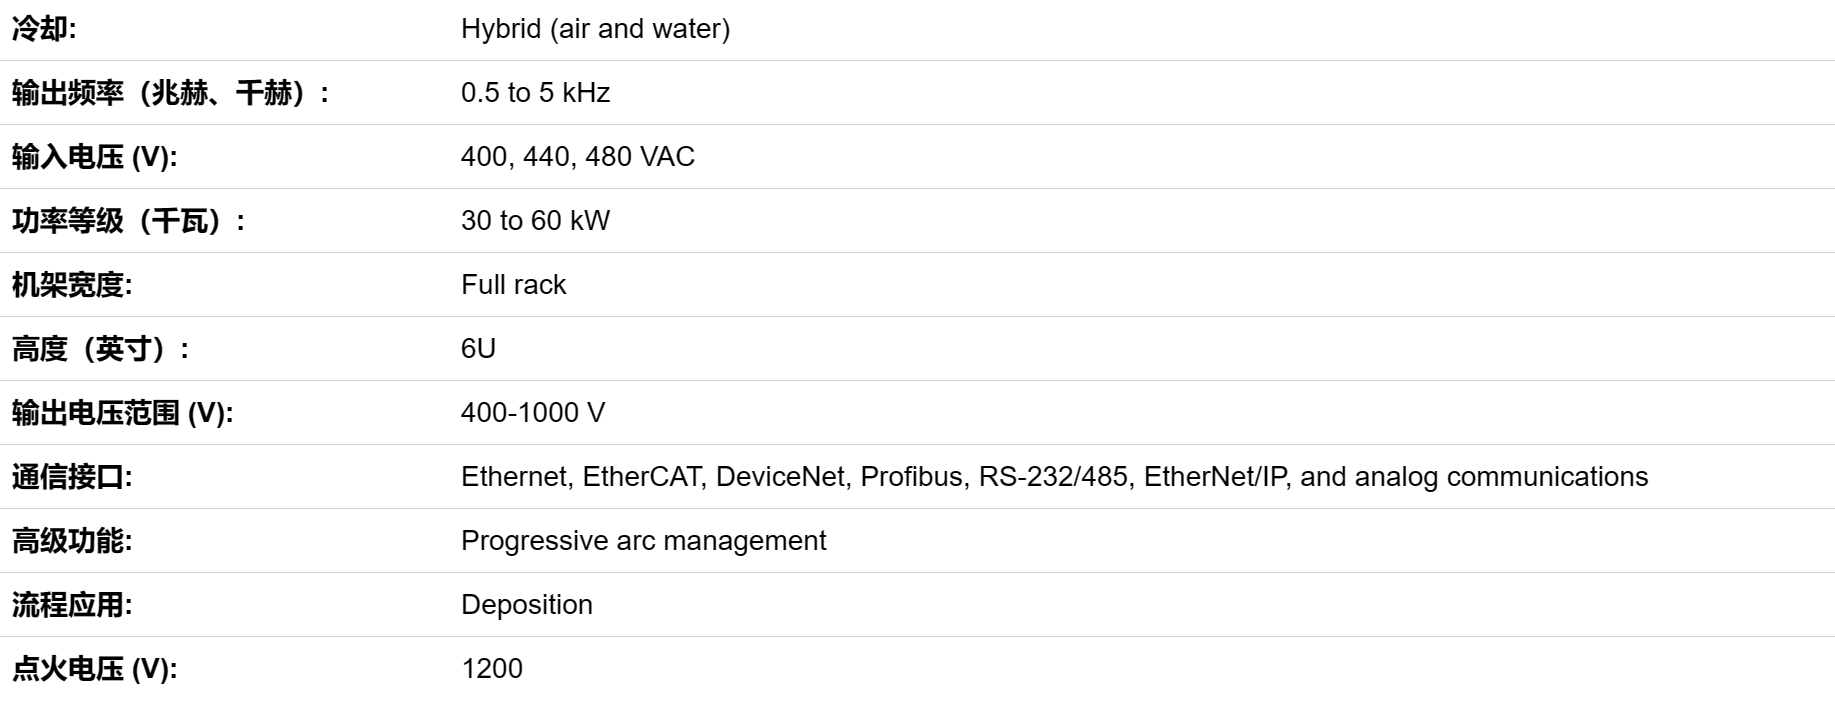
Task: Click the 高度（英寸）height label
Action: [100, 349]
